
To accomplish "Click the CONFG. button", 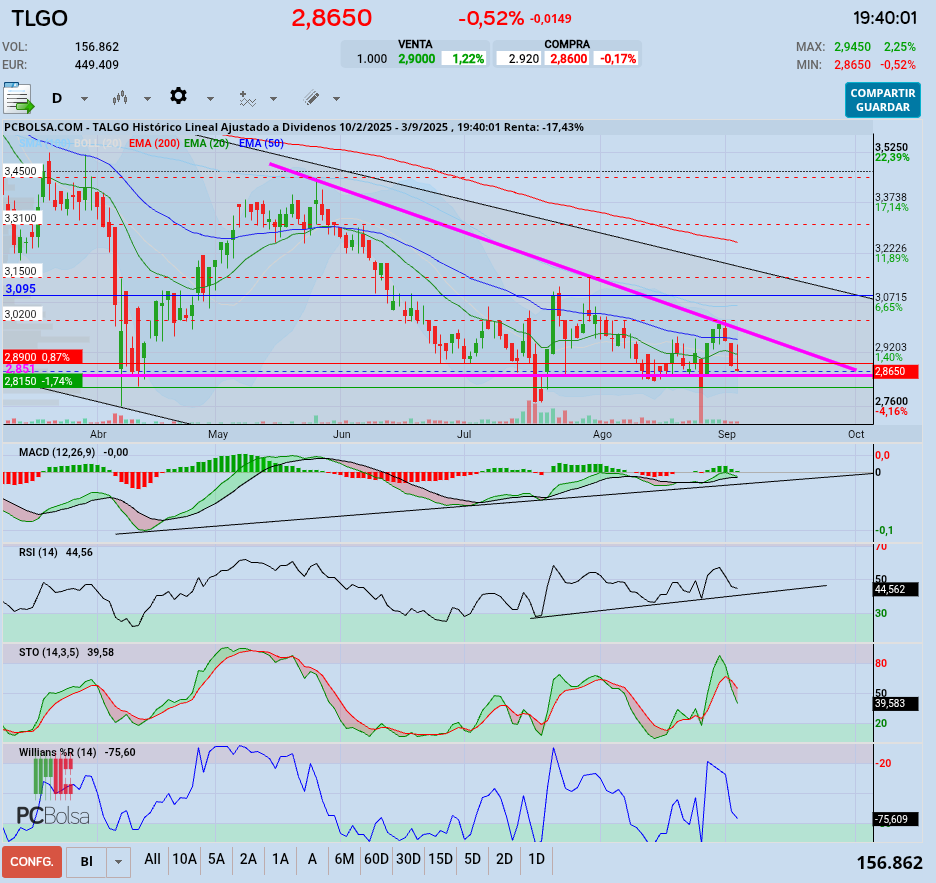I will [32, 862].
